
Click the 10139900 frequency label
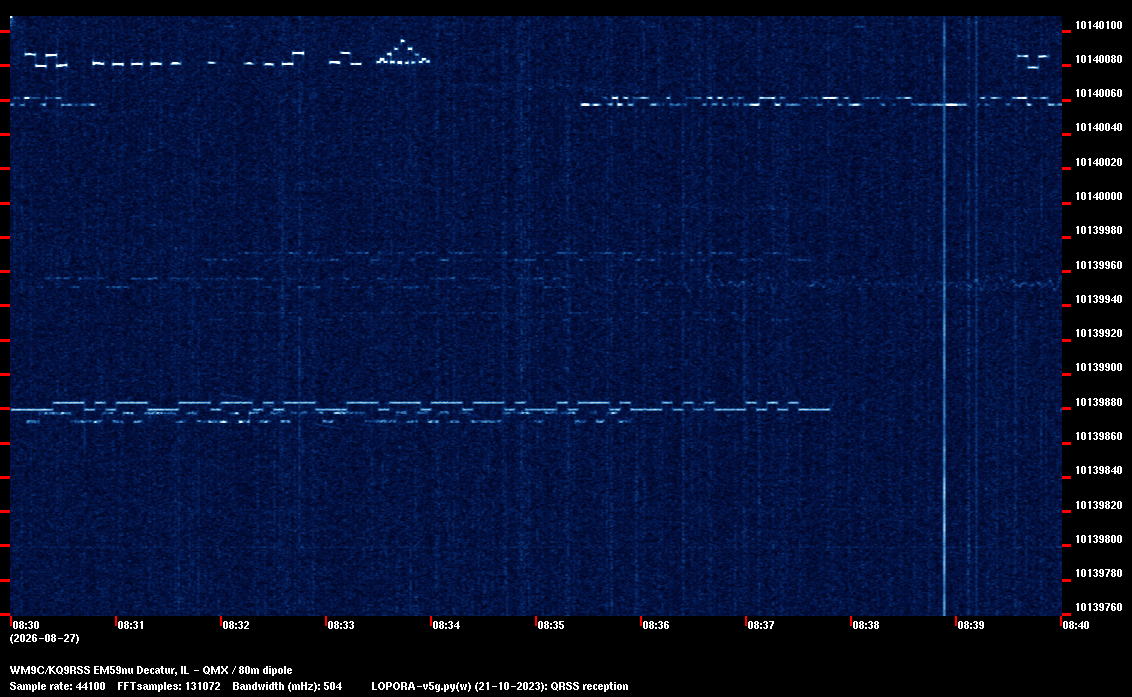1099,368
